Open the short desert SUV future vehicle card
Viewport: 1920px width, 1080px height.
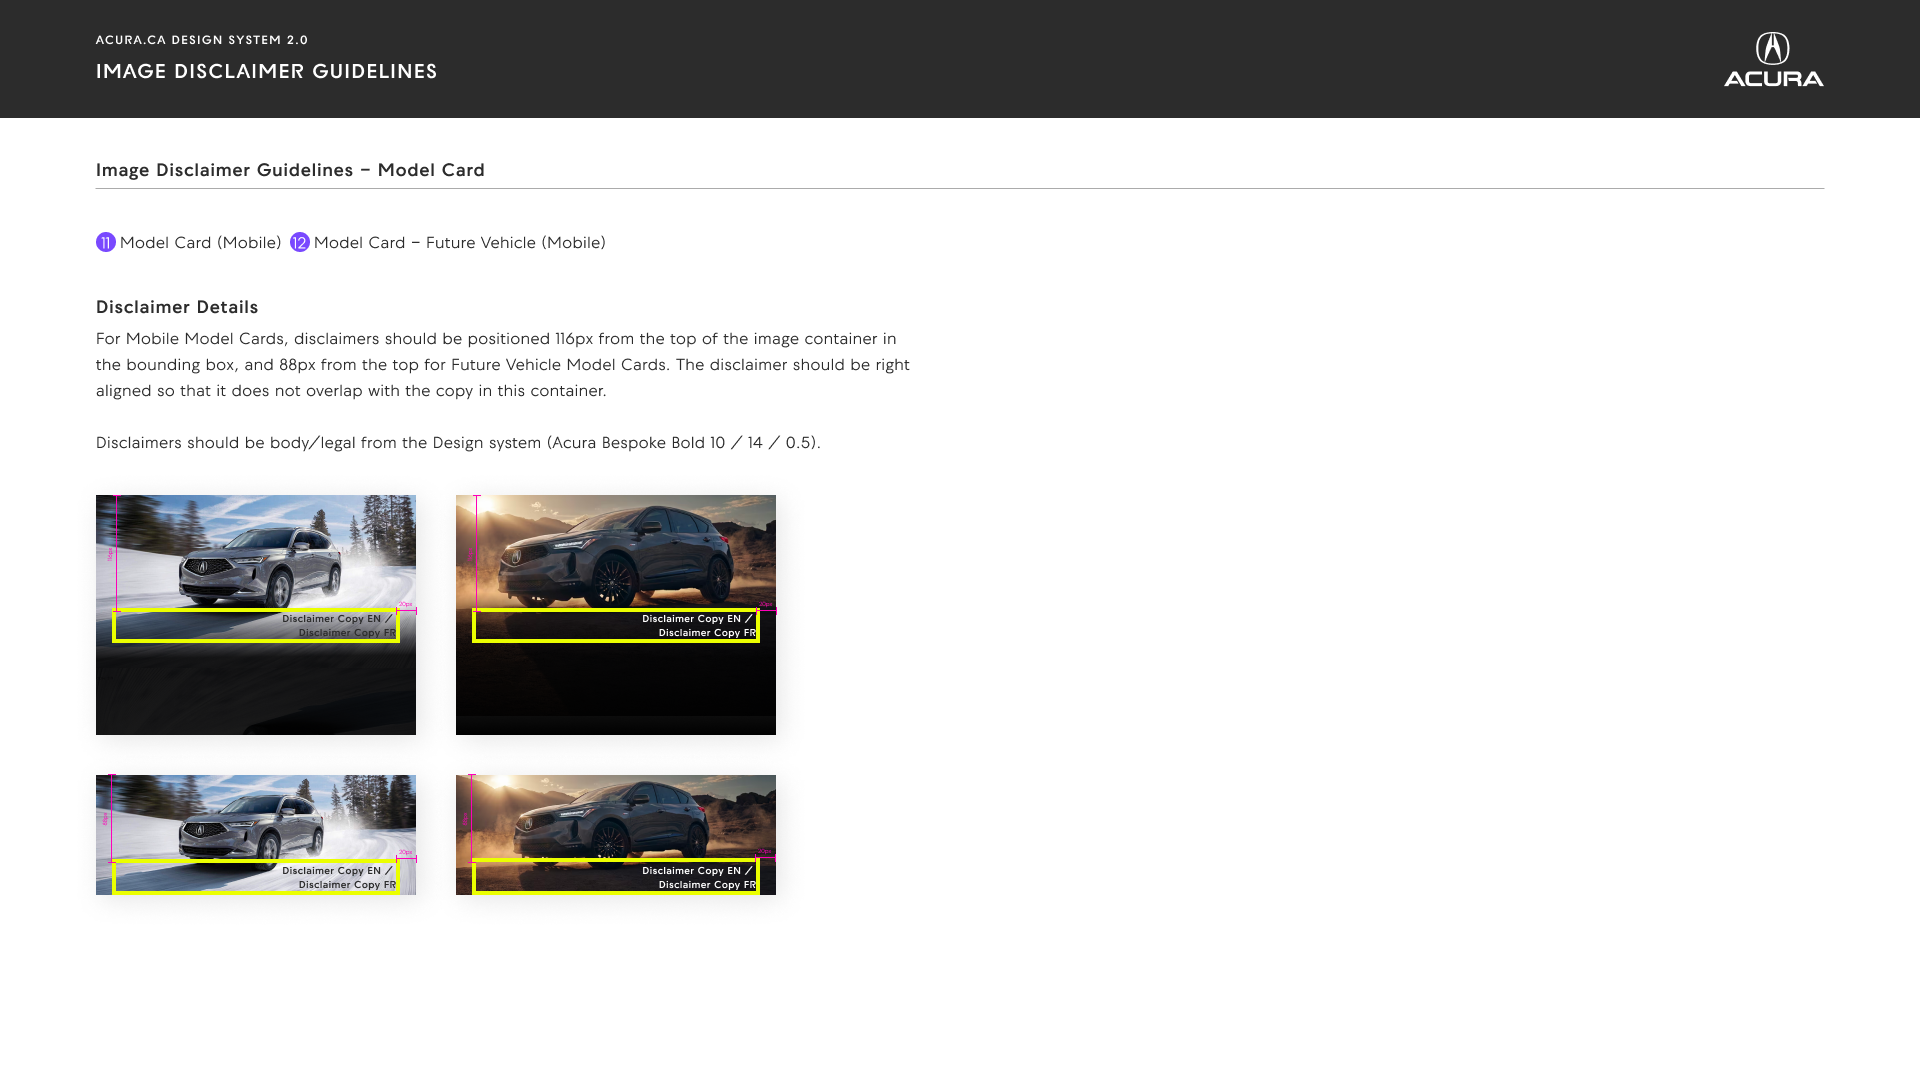616,835
